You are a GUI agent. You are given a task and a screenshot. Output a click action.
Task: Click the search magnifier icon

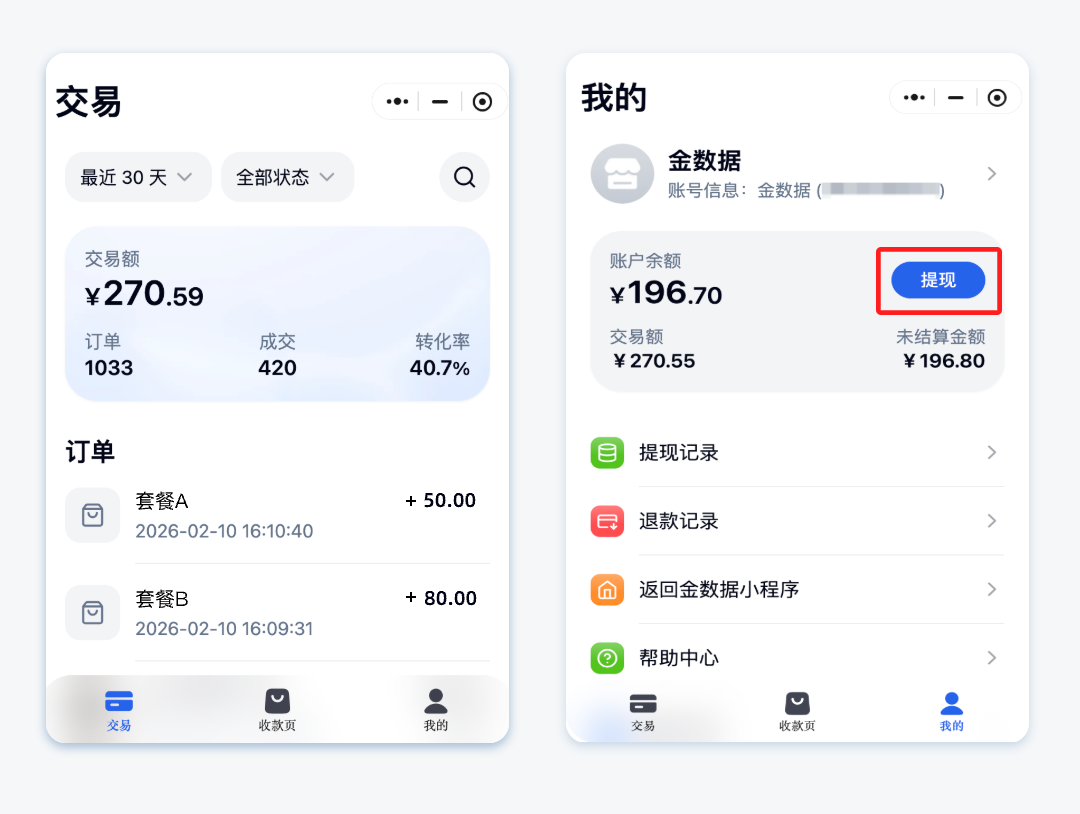pyautogui.click(x=465, y=178)
